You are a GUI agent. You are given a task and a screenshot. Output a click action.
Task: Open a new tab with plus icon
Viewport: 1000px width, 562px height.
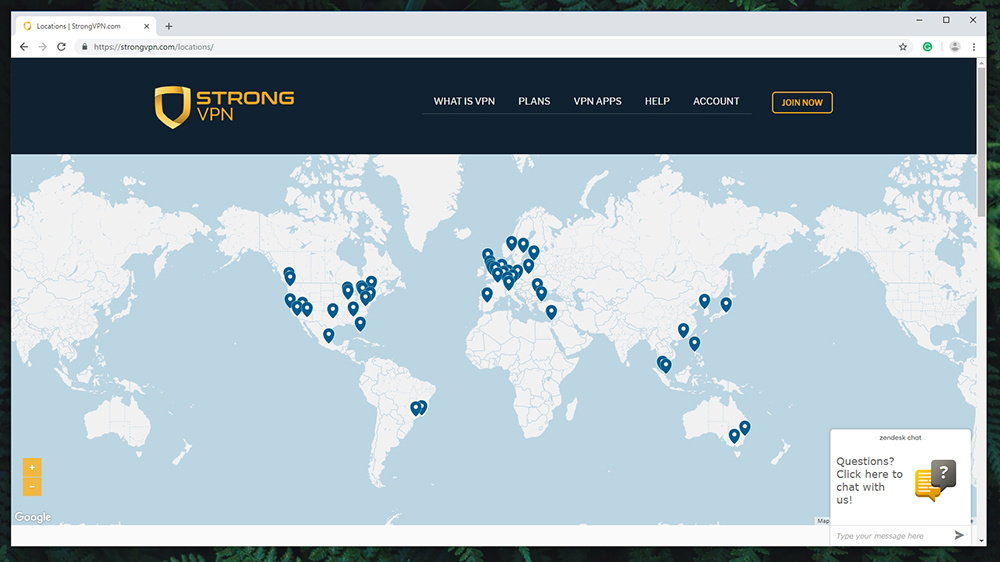coord(169,26)
